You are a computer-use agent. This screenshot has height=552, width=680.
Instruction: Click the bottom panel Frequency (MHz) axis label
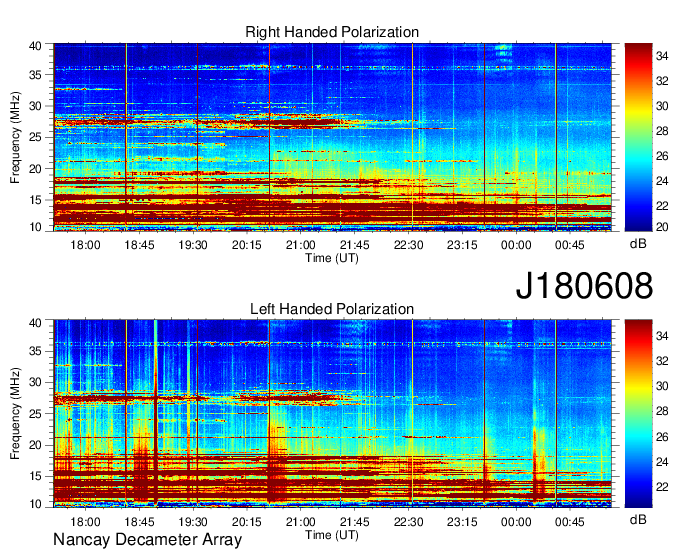click(15, 414)
